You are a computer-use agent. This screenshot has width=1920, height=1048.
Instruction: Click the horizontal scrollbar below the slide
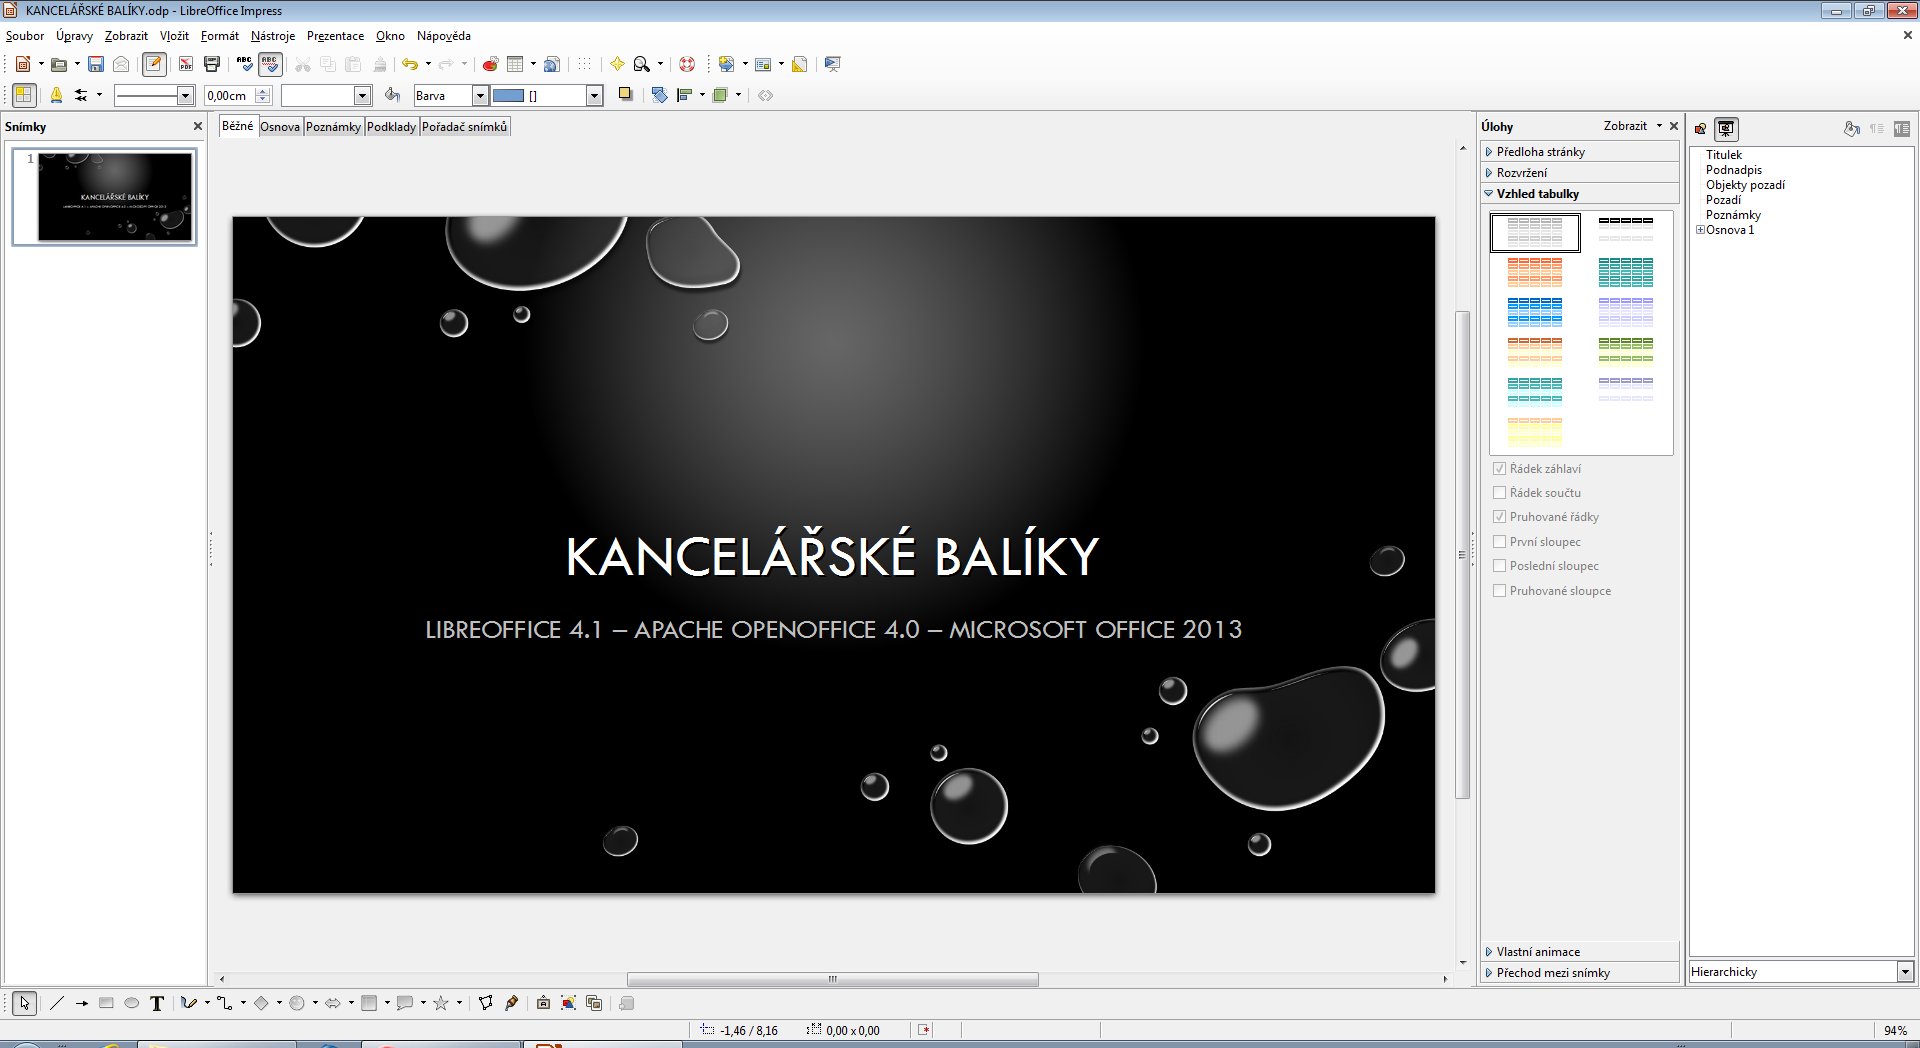coord(832,979)
